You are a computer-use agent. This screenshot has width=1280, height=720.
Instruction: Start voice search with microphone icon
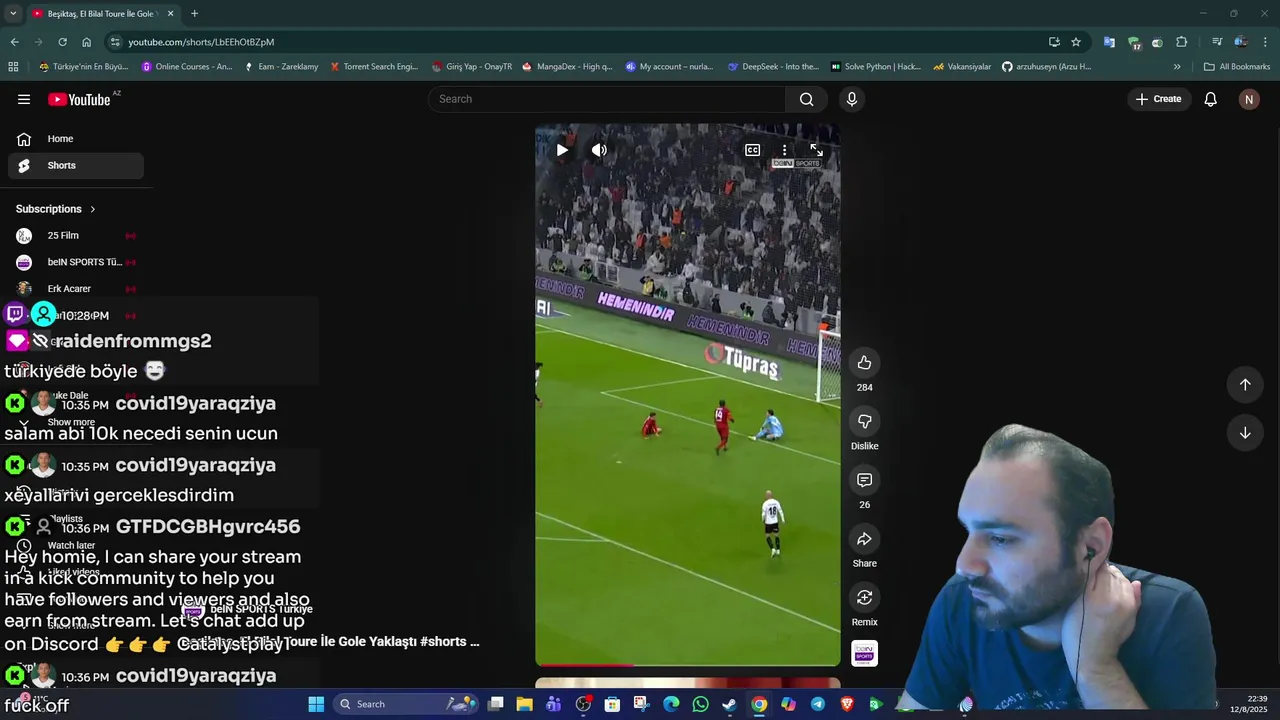852,99
